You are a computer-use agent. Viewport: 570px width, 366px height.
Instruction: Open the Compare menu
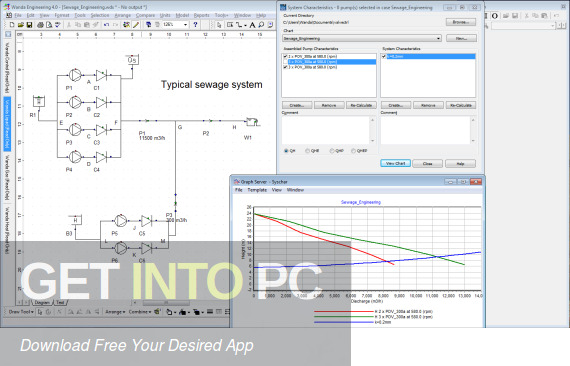tap(145, 16)
